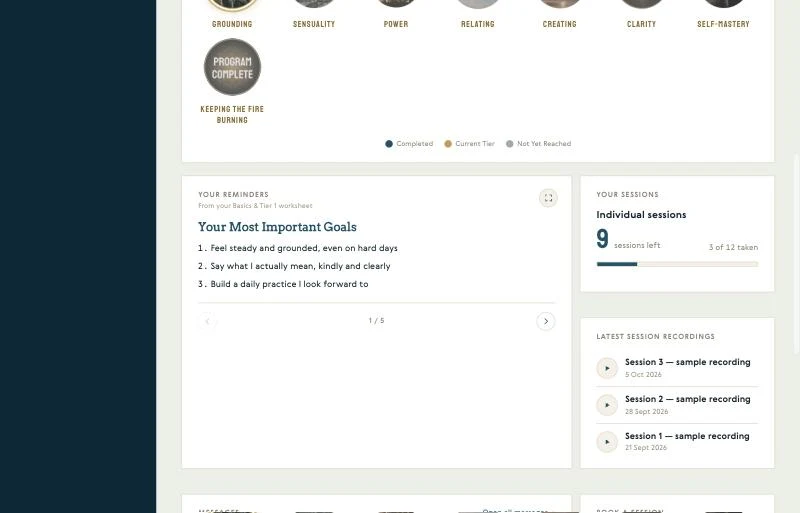Go to the next reminder slide
This screenshot has width=800, height=513.
point(545,321)
